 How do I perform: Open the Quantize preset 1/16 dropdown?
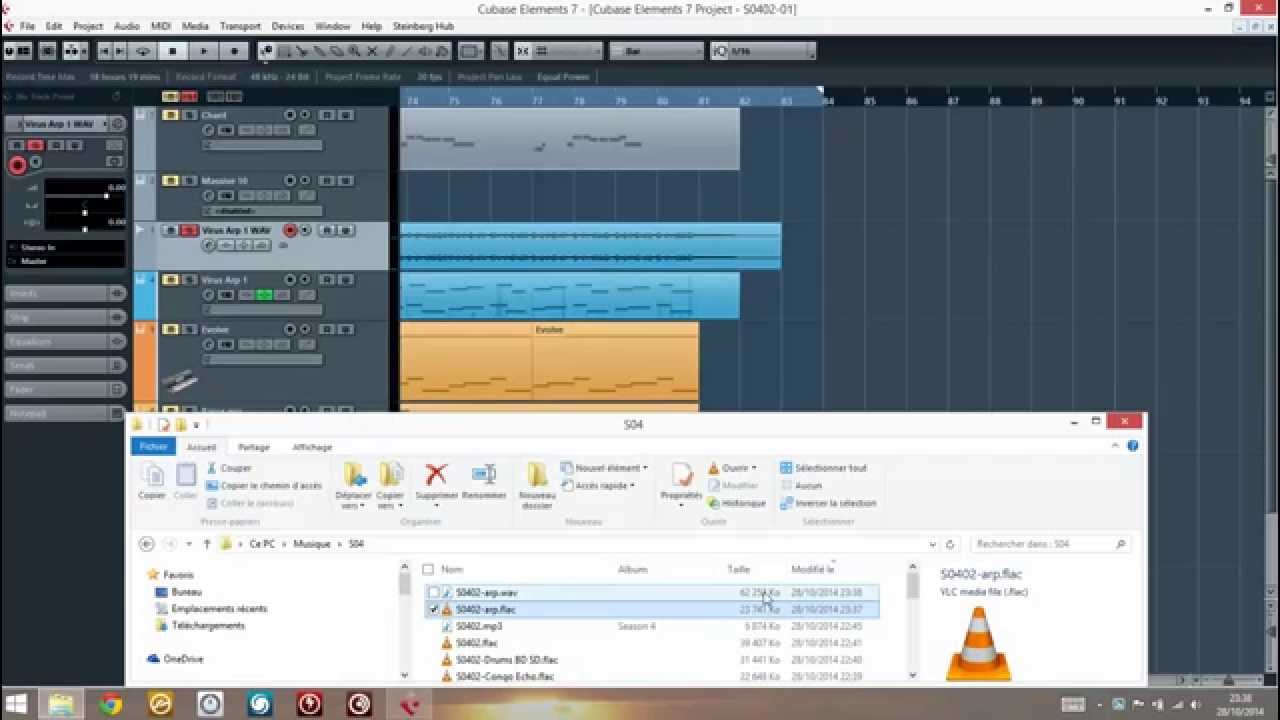click(x=764, y=51)
